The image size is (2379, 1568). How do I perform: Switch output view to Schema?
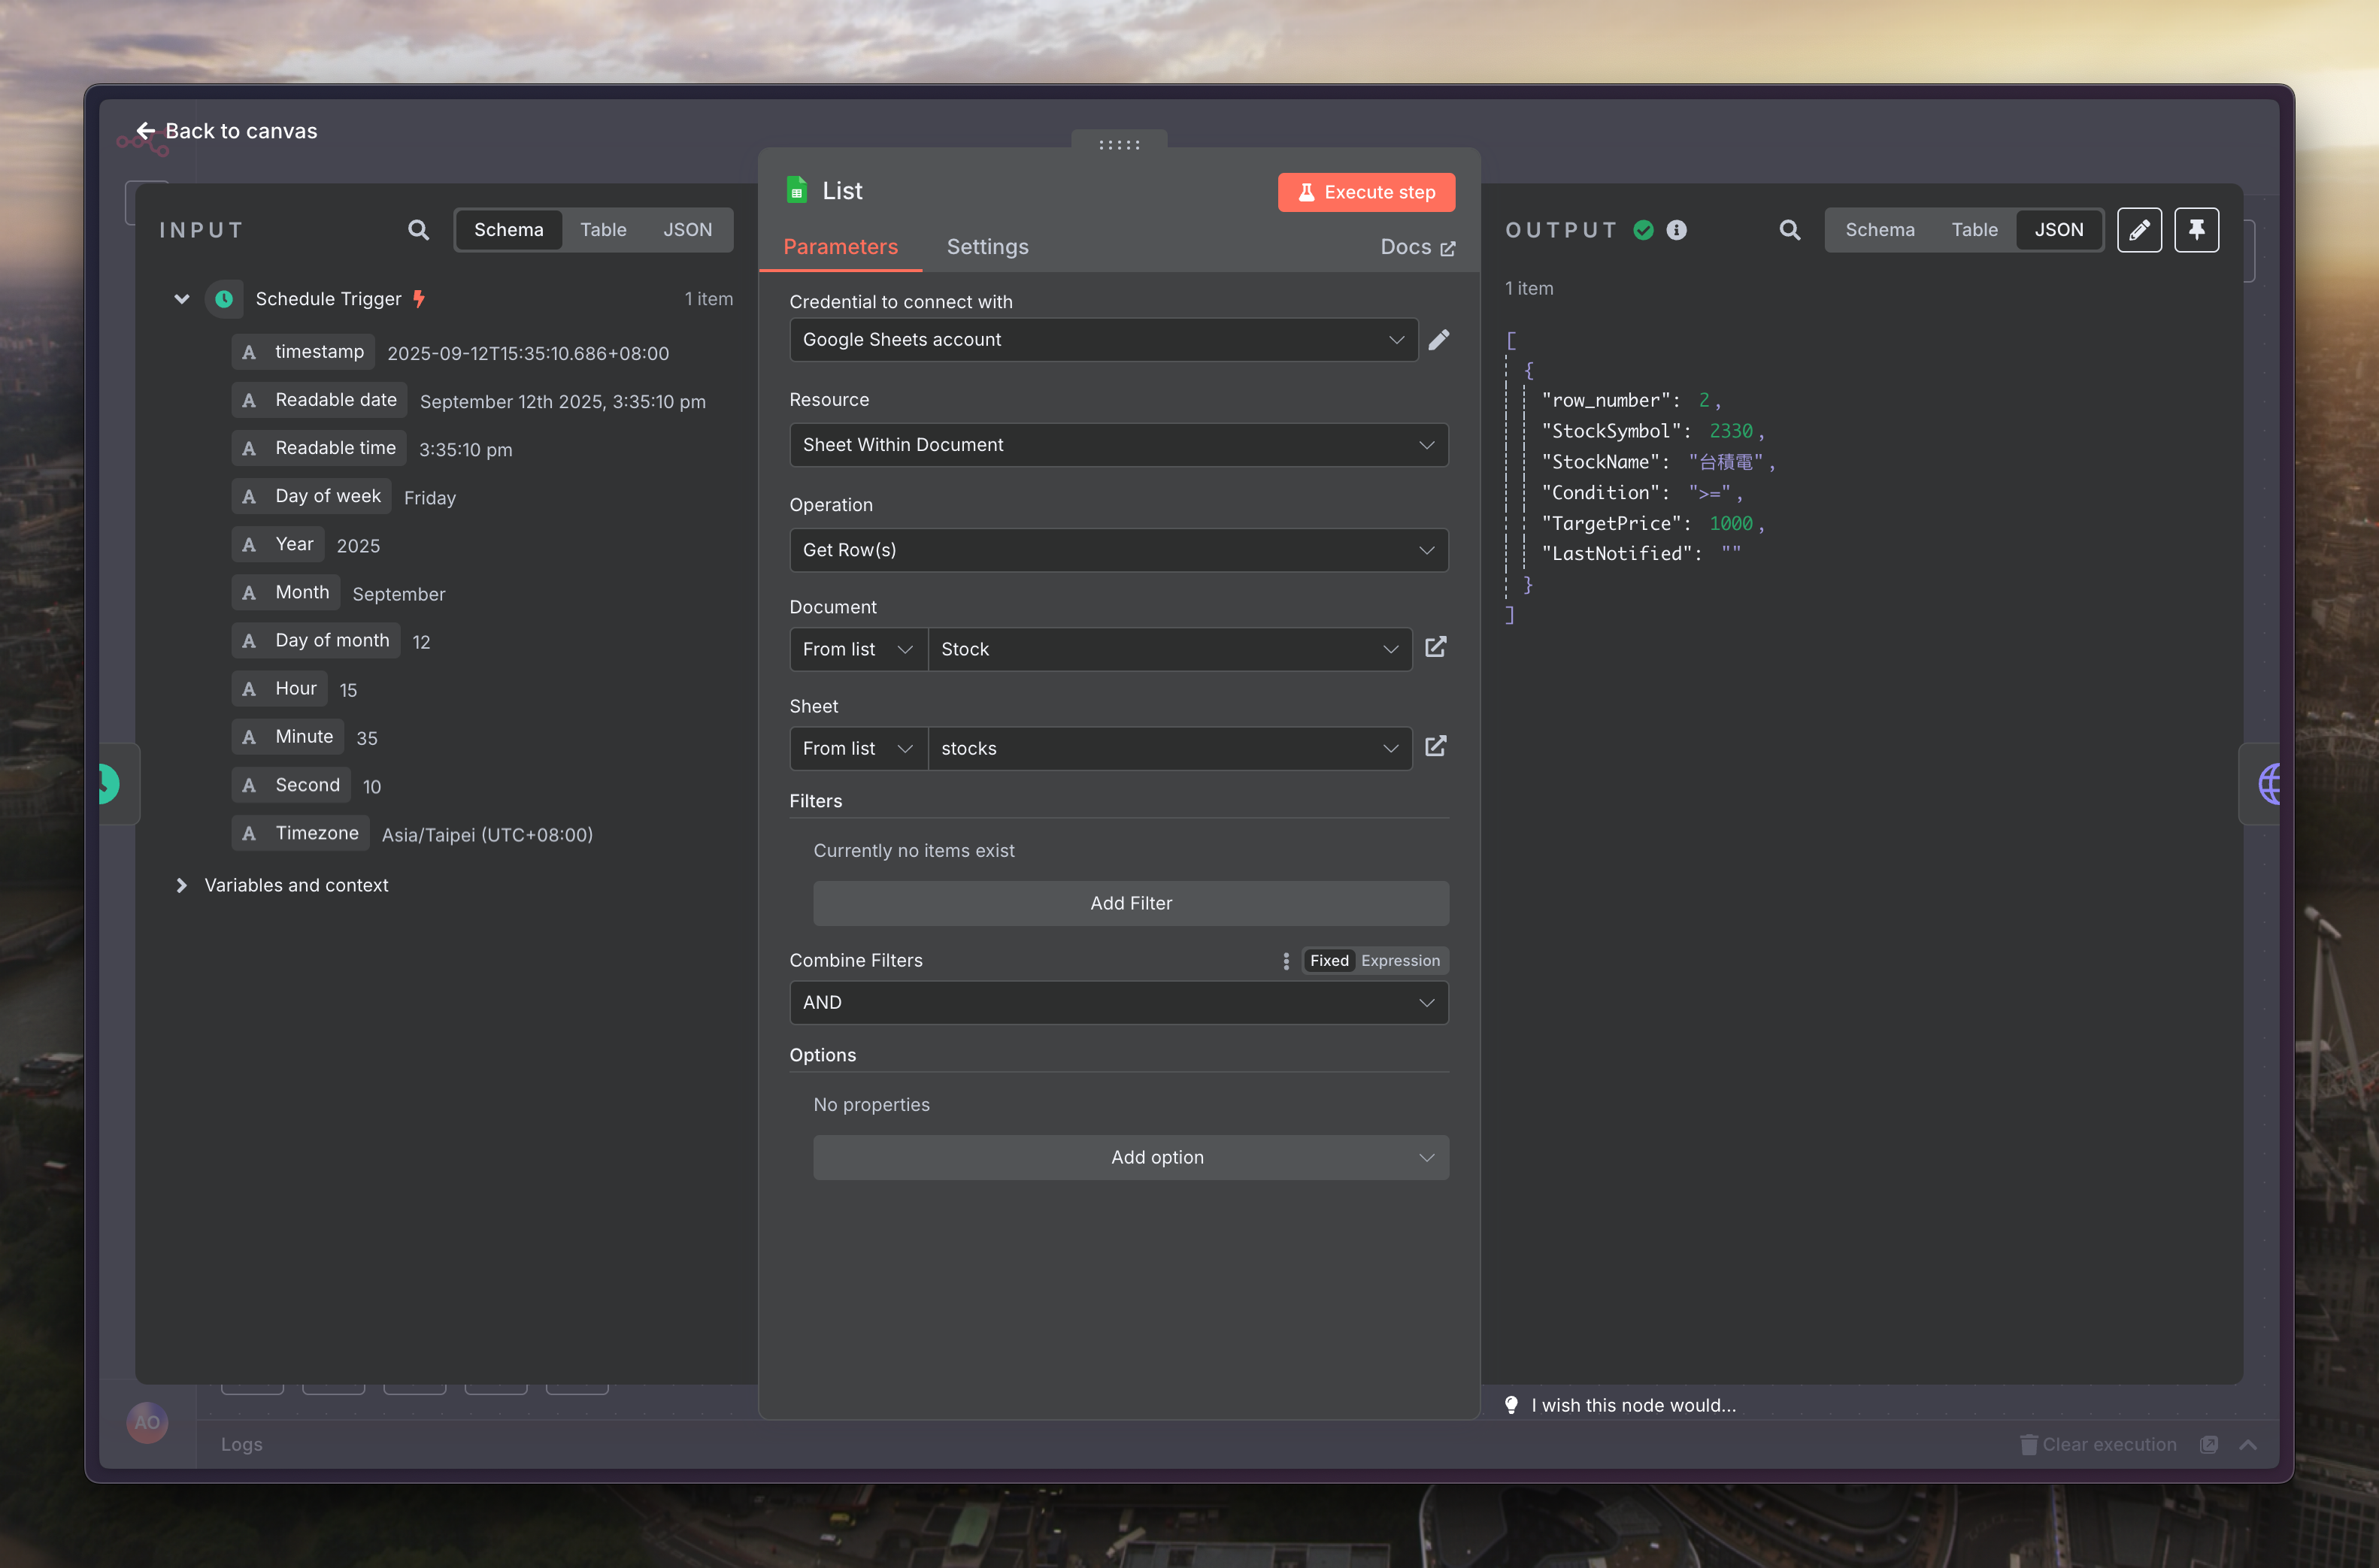pos(1879,230)
